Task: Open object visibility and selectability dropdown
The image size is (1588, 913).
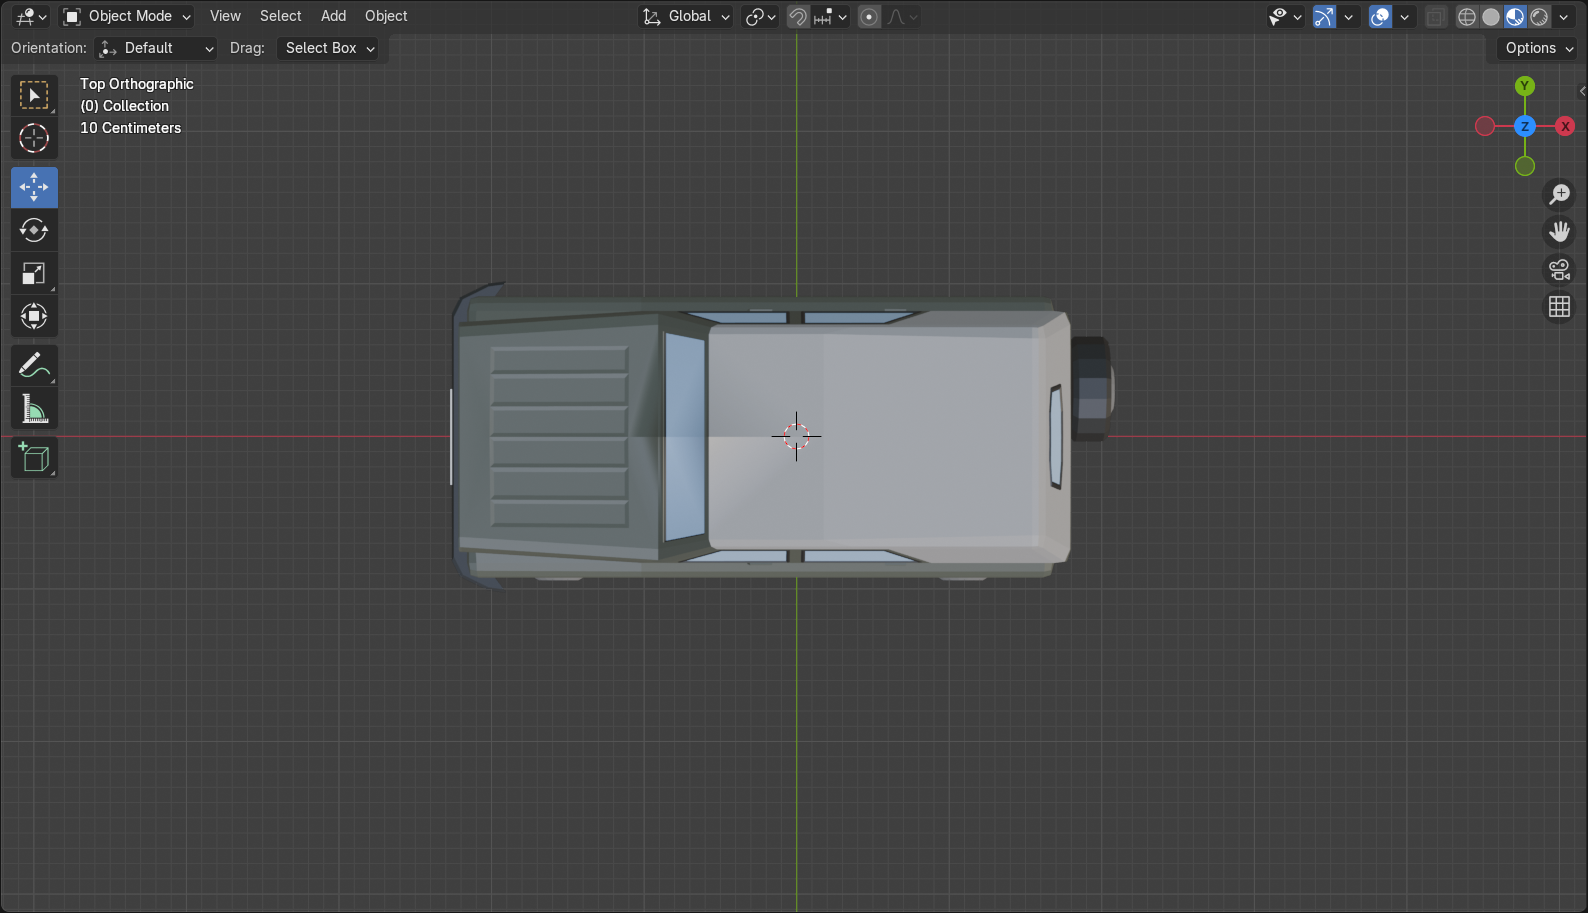Action: [1285, 17]
